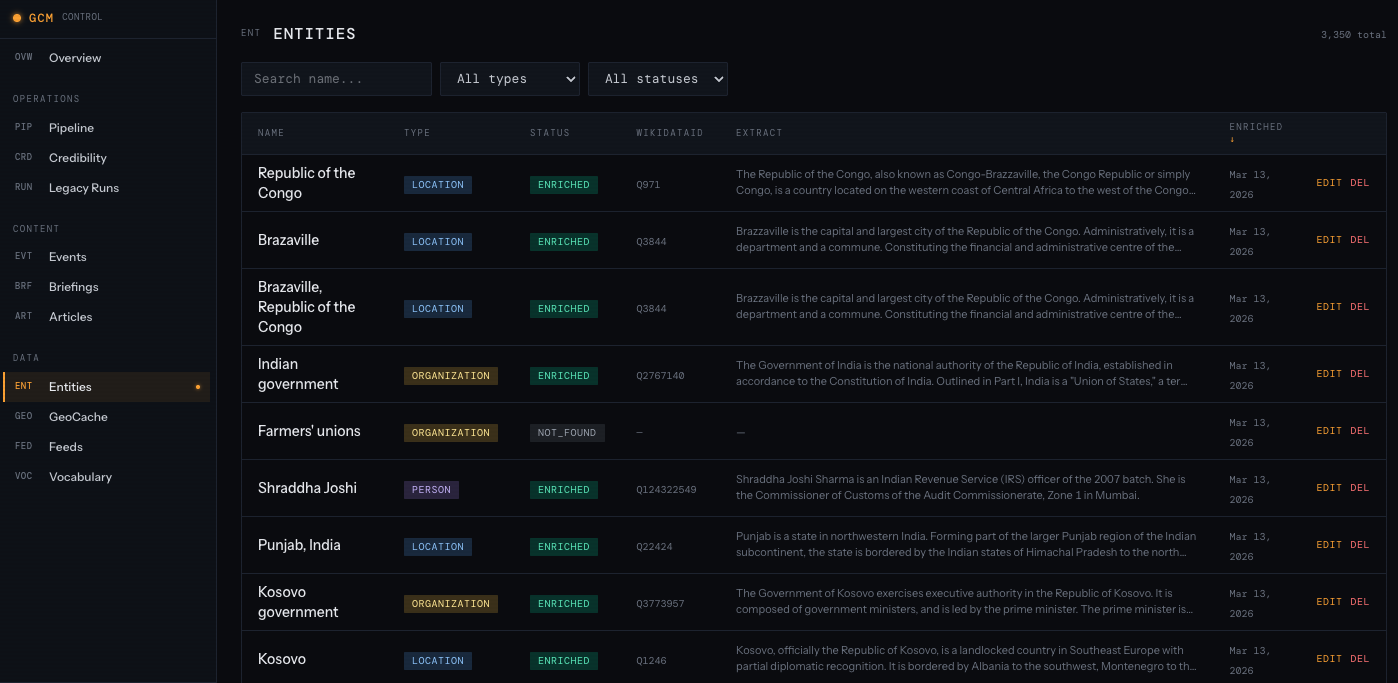This screenshot has width=1398, height=683.
Task: Click inside the Search name field
Action: 336,78
